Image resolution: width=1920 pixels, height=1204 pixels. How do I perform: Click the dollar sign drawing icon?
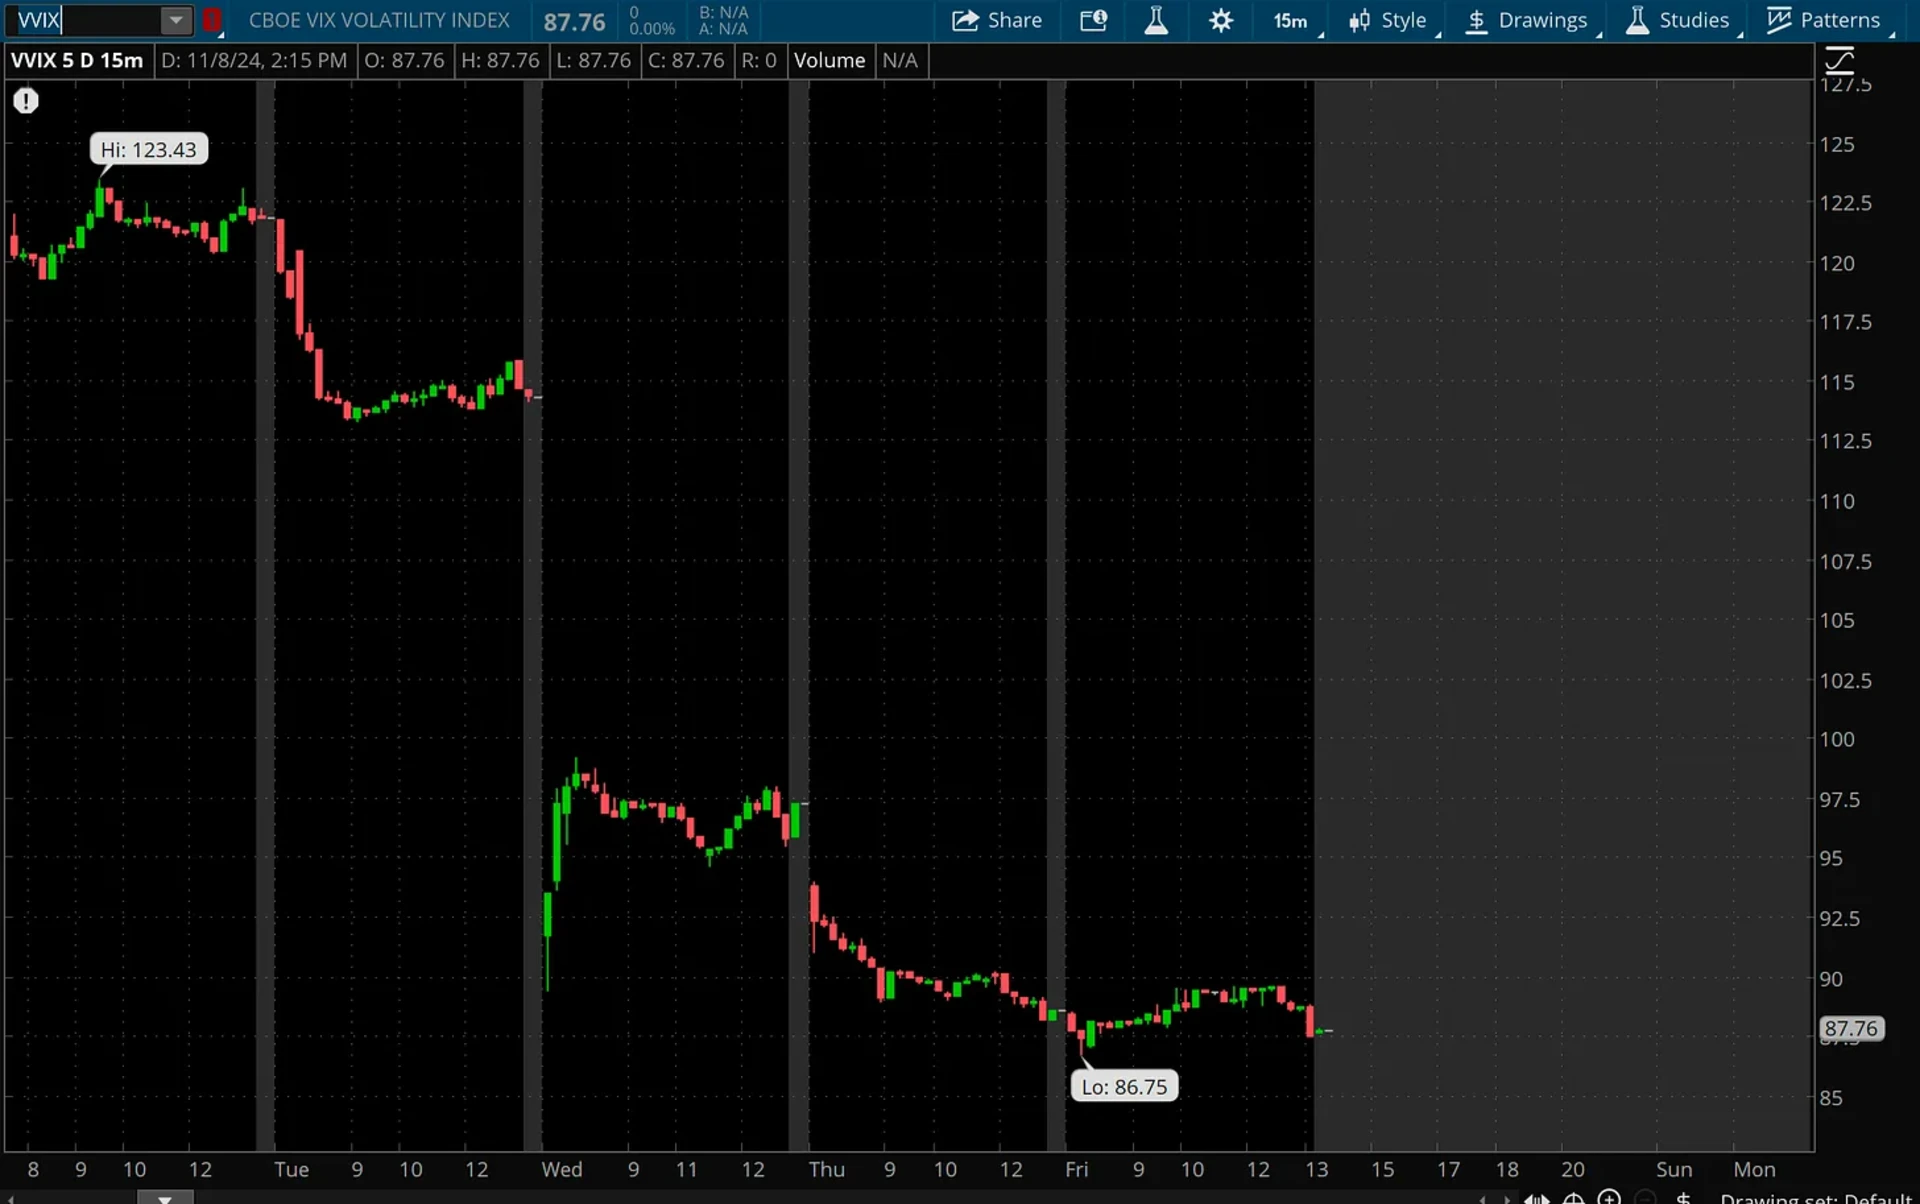coord(1684,1197)
